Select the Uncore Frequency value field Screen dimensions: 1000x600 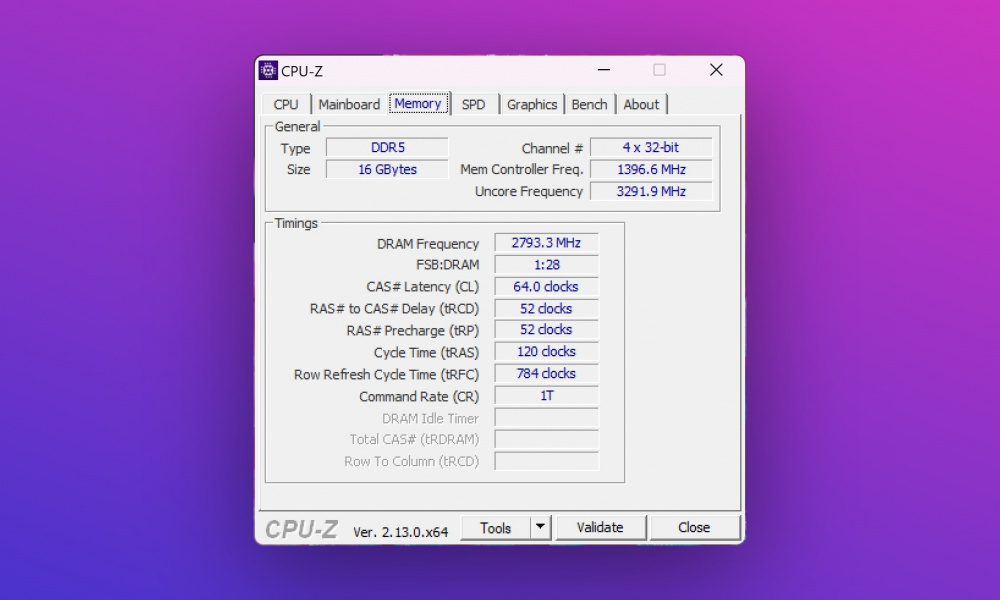coord(651,191)
